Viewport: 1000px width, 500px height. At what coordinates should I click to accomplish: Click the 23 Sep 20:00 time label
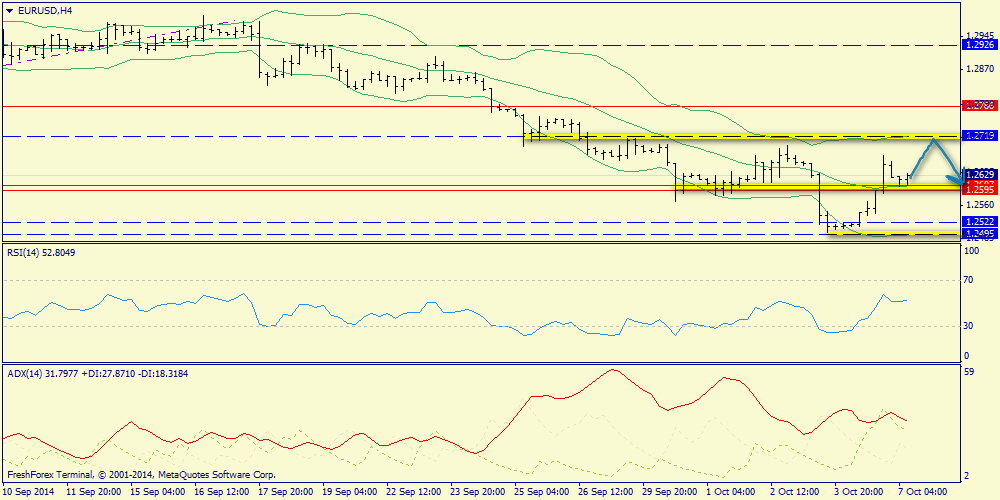tap(477, 492)
